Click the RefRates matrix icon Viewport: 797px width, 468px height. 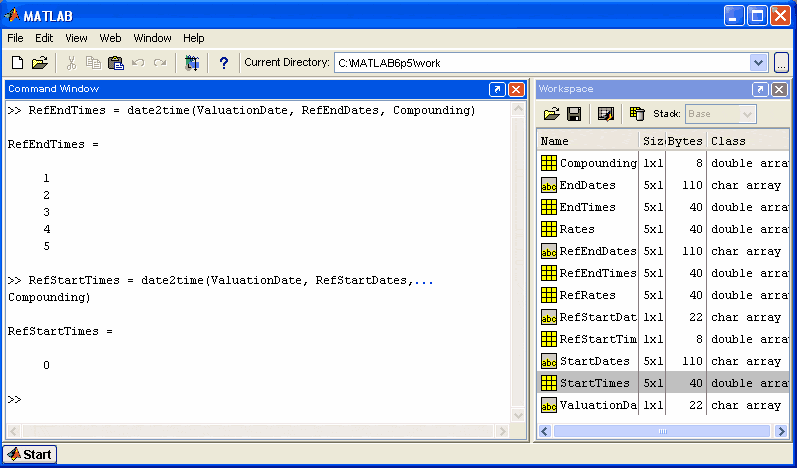coord(549,295)
